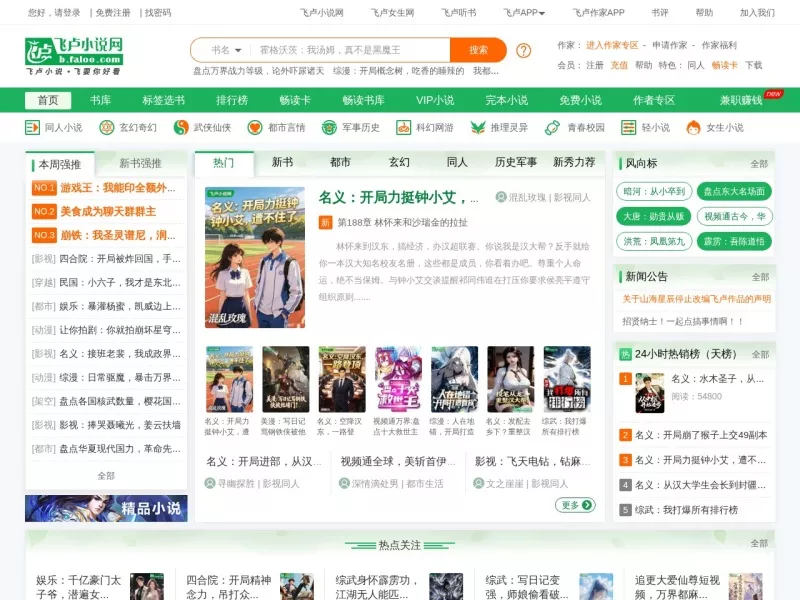Screen dimensions: 800x600
Task: Click author avatar icon beside 深情滴处男
Action: (x=344, y=483)
